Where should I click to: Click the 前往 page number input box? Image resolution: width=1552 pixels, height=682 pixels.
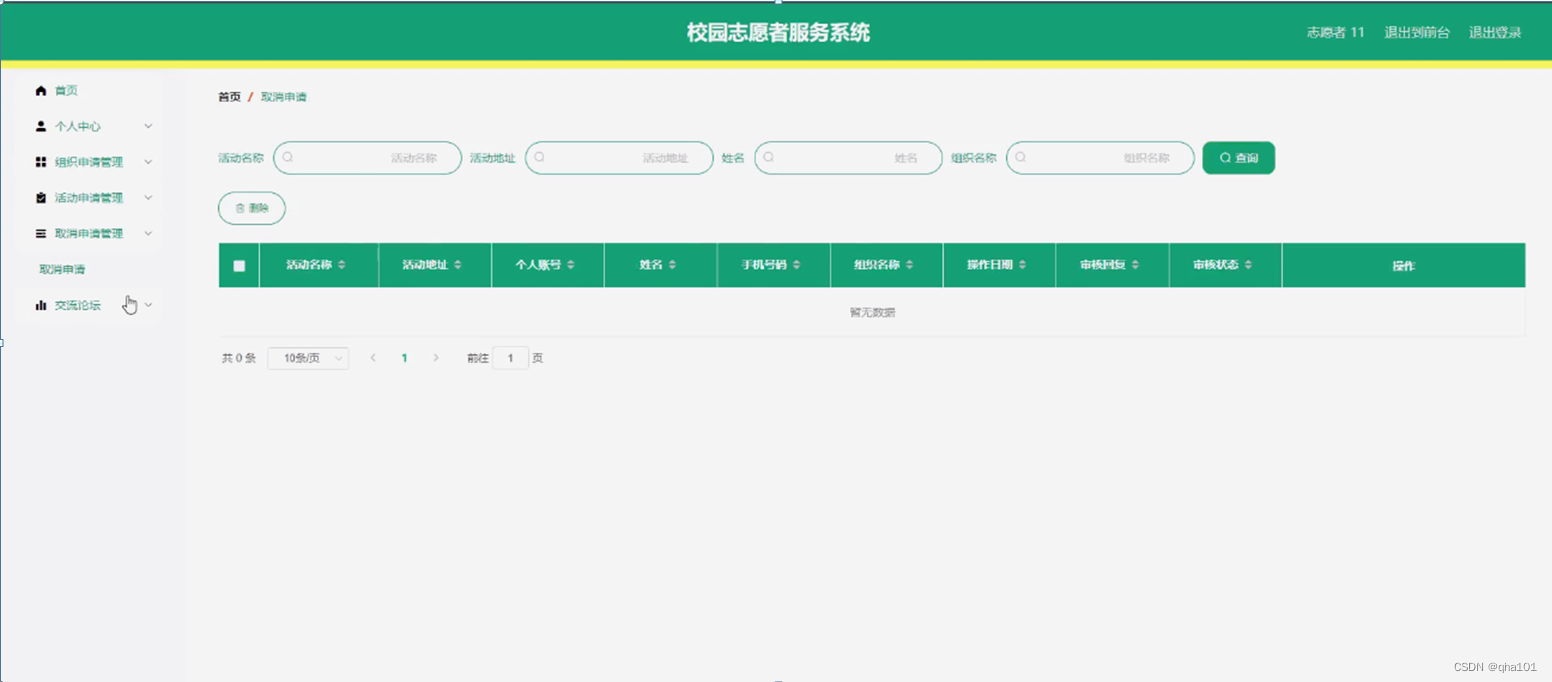(510, 358)
